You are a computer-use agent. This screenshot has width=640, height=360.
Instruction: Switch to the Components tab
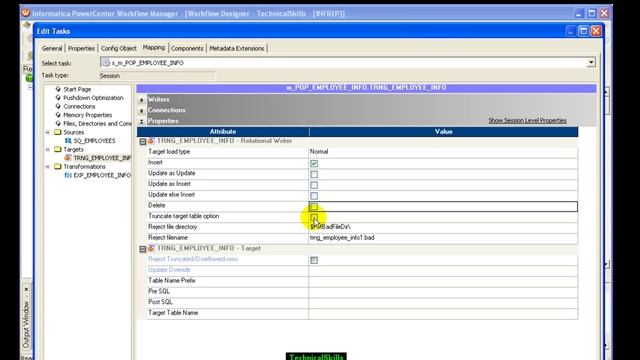click(x=187, y=48)
